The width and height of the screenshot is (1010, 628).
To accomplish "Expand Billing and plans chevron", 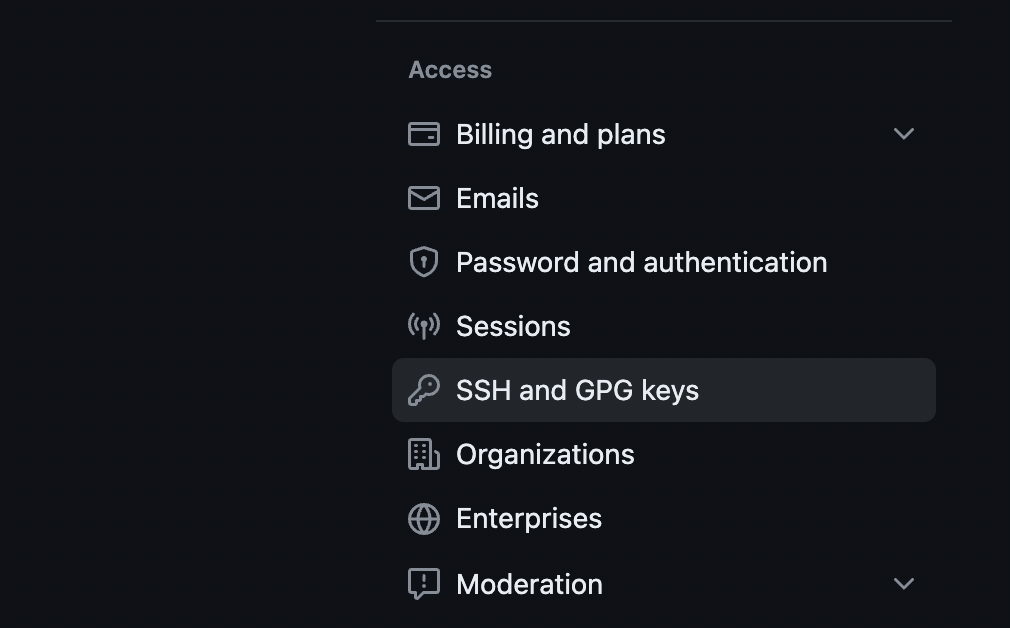I will coord(904,133).
